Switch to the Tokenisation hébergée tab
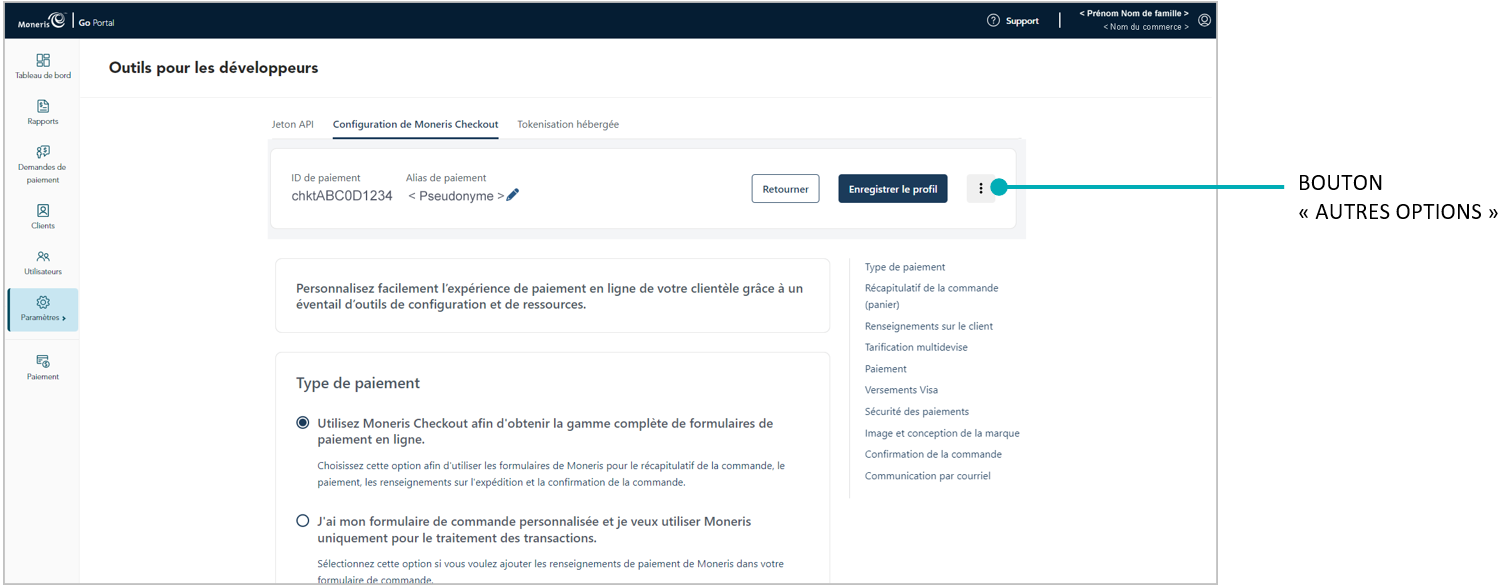The width and height of the screenshot is (1500, 588). point(568,125)
